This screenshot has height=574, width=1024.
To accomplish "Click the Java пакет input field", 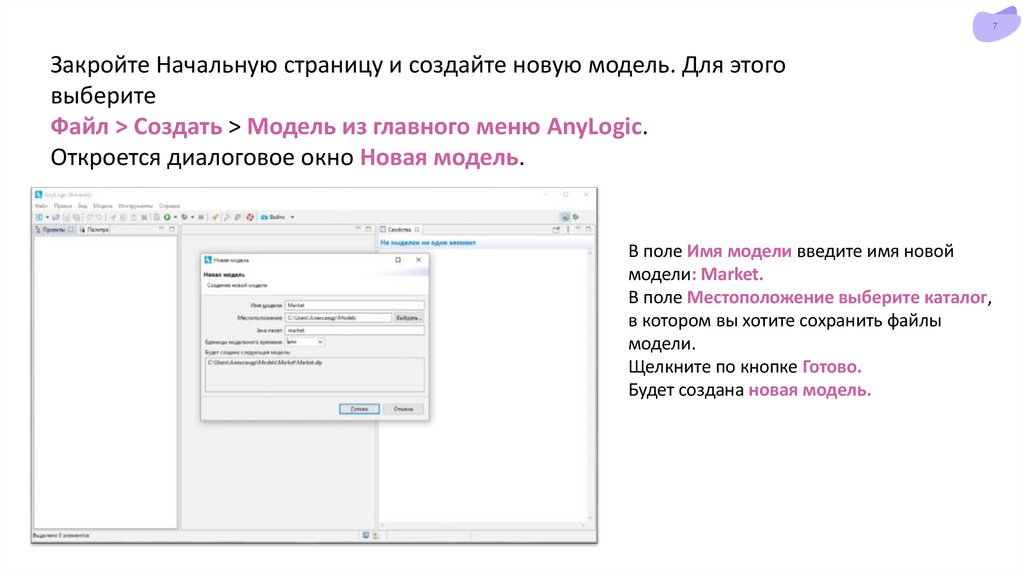I will 355,330.
